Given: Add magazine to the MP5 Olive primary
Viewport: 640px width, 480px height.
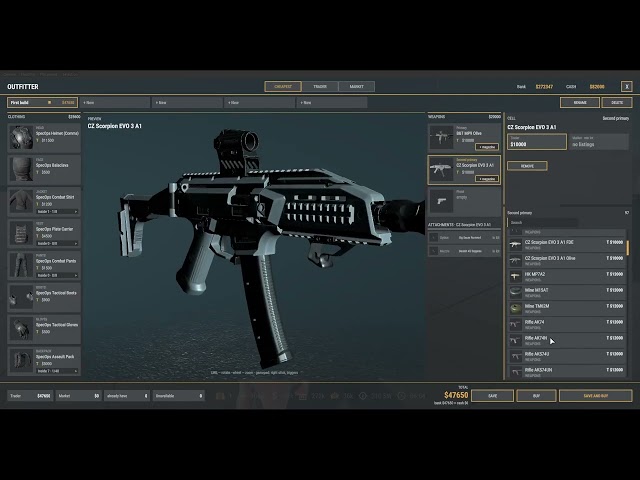Looking at the screenshot, I should [487, 147].
